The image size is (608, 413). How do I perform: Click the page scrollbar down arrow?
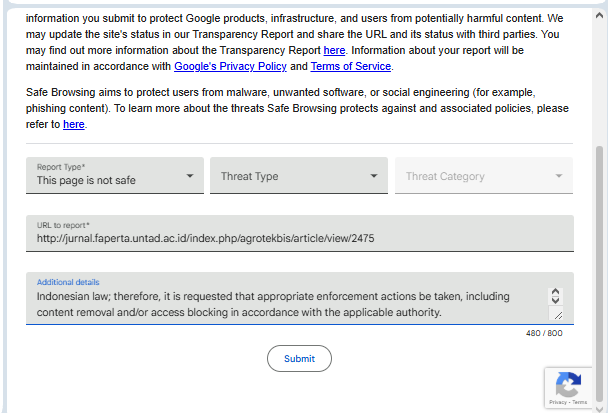click(x=600, y=405)
